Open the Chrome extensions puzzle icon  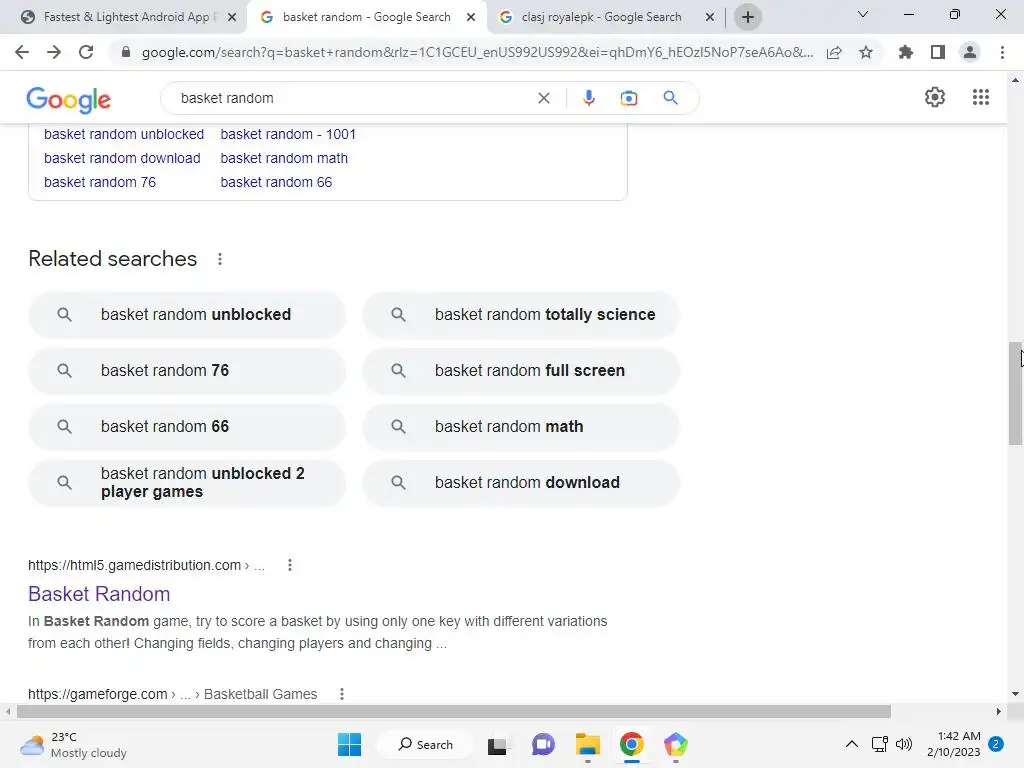905,52
